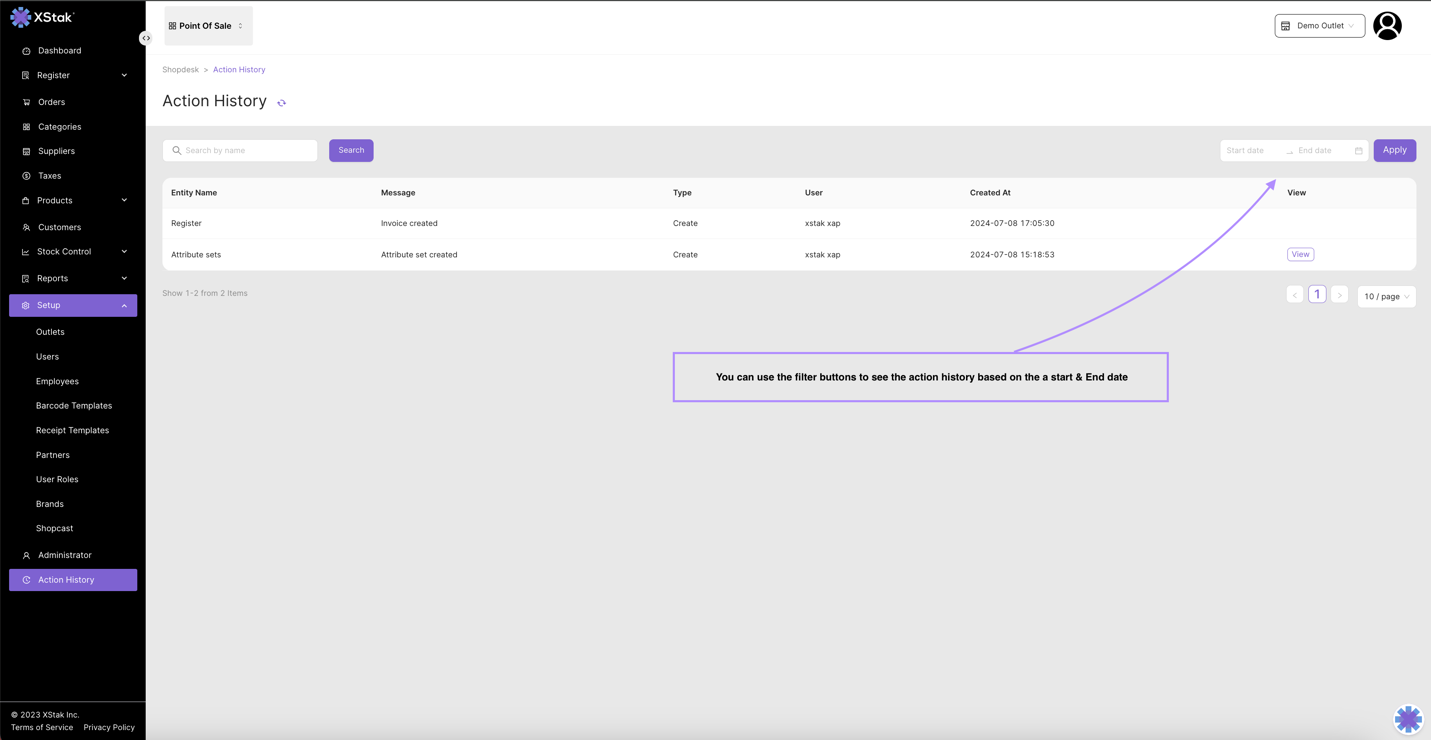The width and height of the screenshot is (1431, 740).
Task: Open the Privacy Policy link
Action: coord(109,727)
